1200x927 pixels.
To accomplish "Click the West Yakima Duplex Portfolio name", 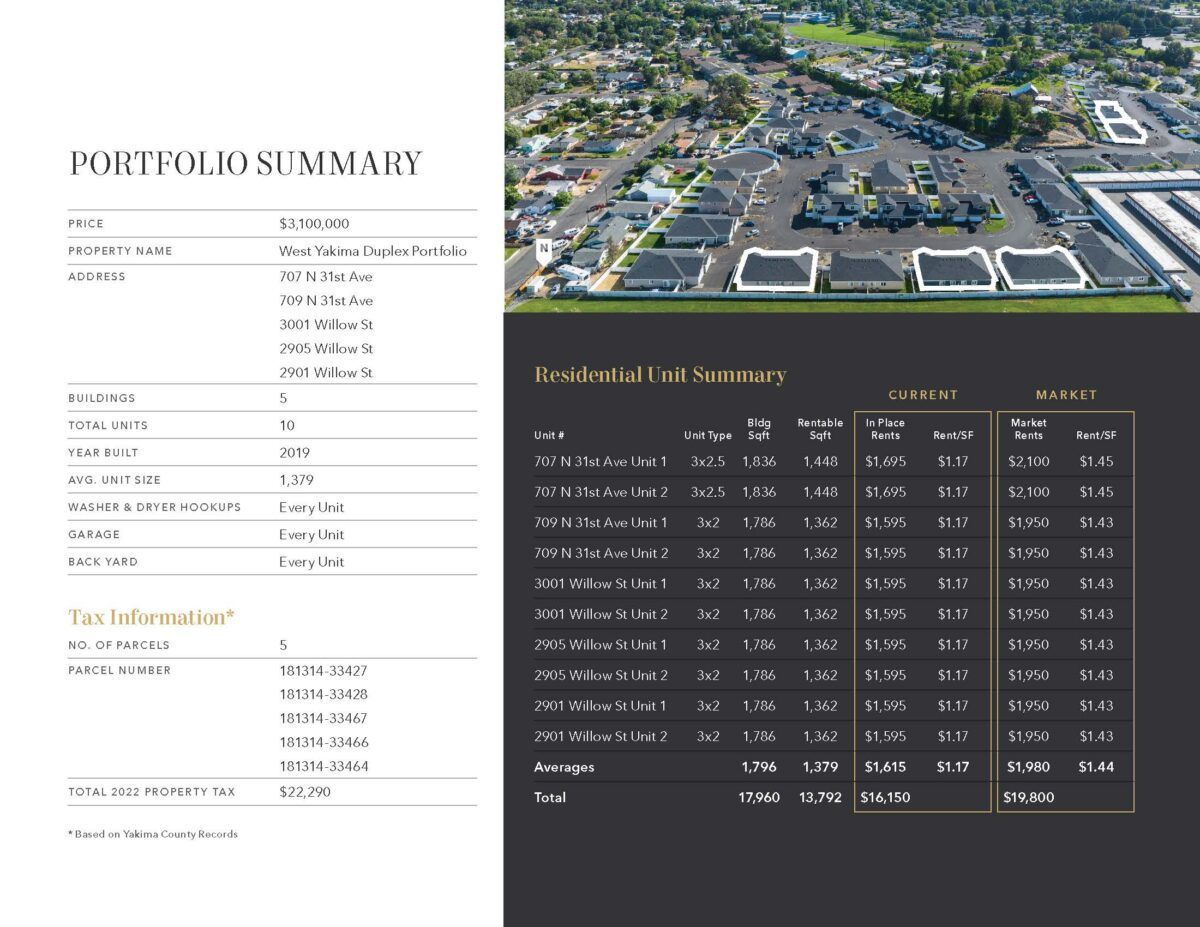I will (x=372, y=251).
